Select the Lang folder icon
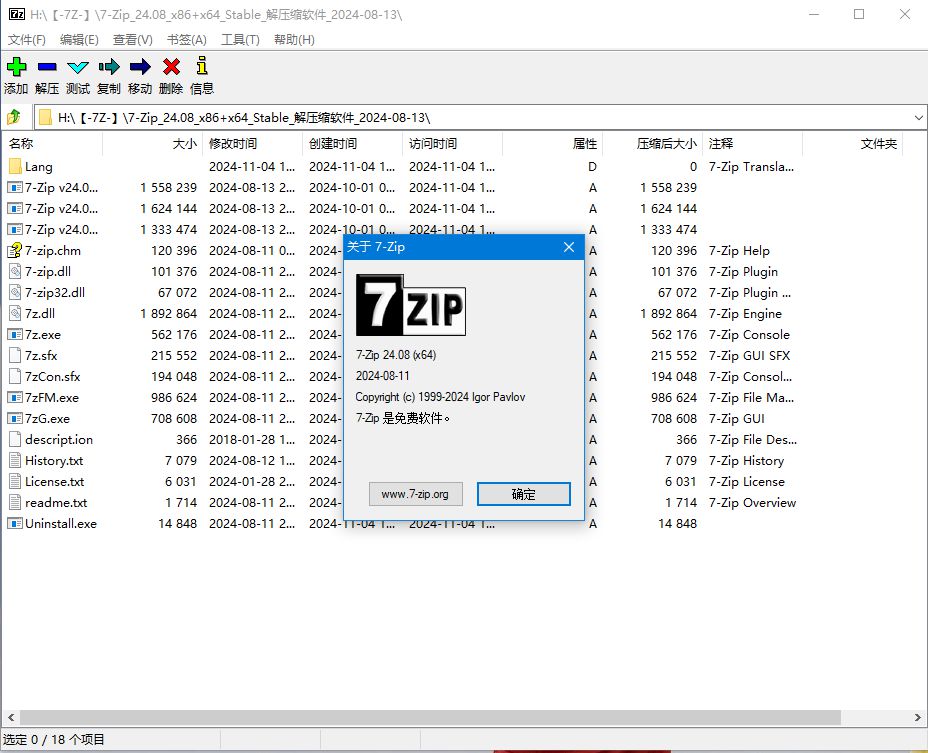928x753 pixels. 15,167
